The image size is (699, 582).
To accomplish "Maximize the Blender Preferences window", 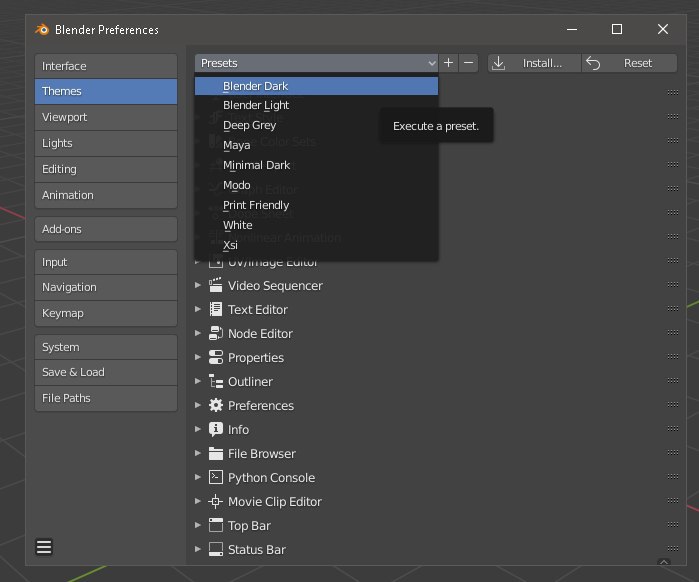I will tap(617, 29).
